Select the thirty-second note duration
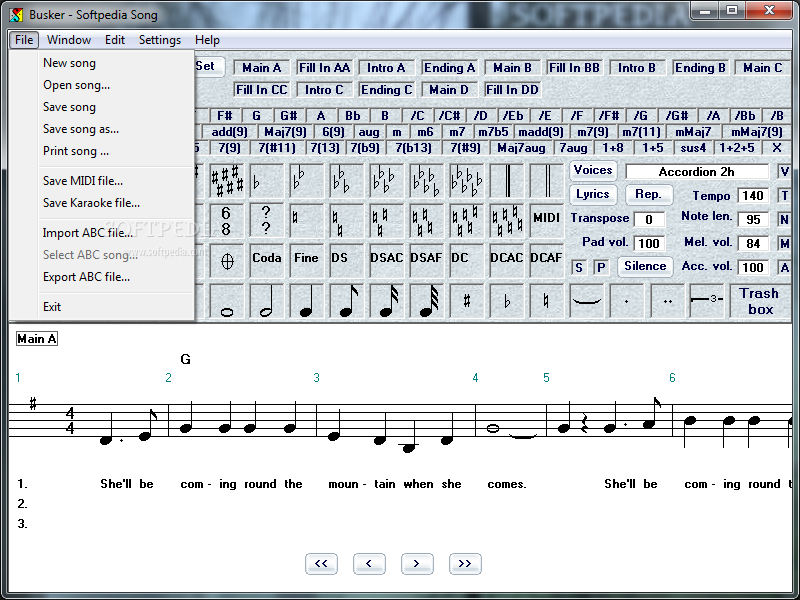 (427, 302)
